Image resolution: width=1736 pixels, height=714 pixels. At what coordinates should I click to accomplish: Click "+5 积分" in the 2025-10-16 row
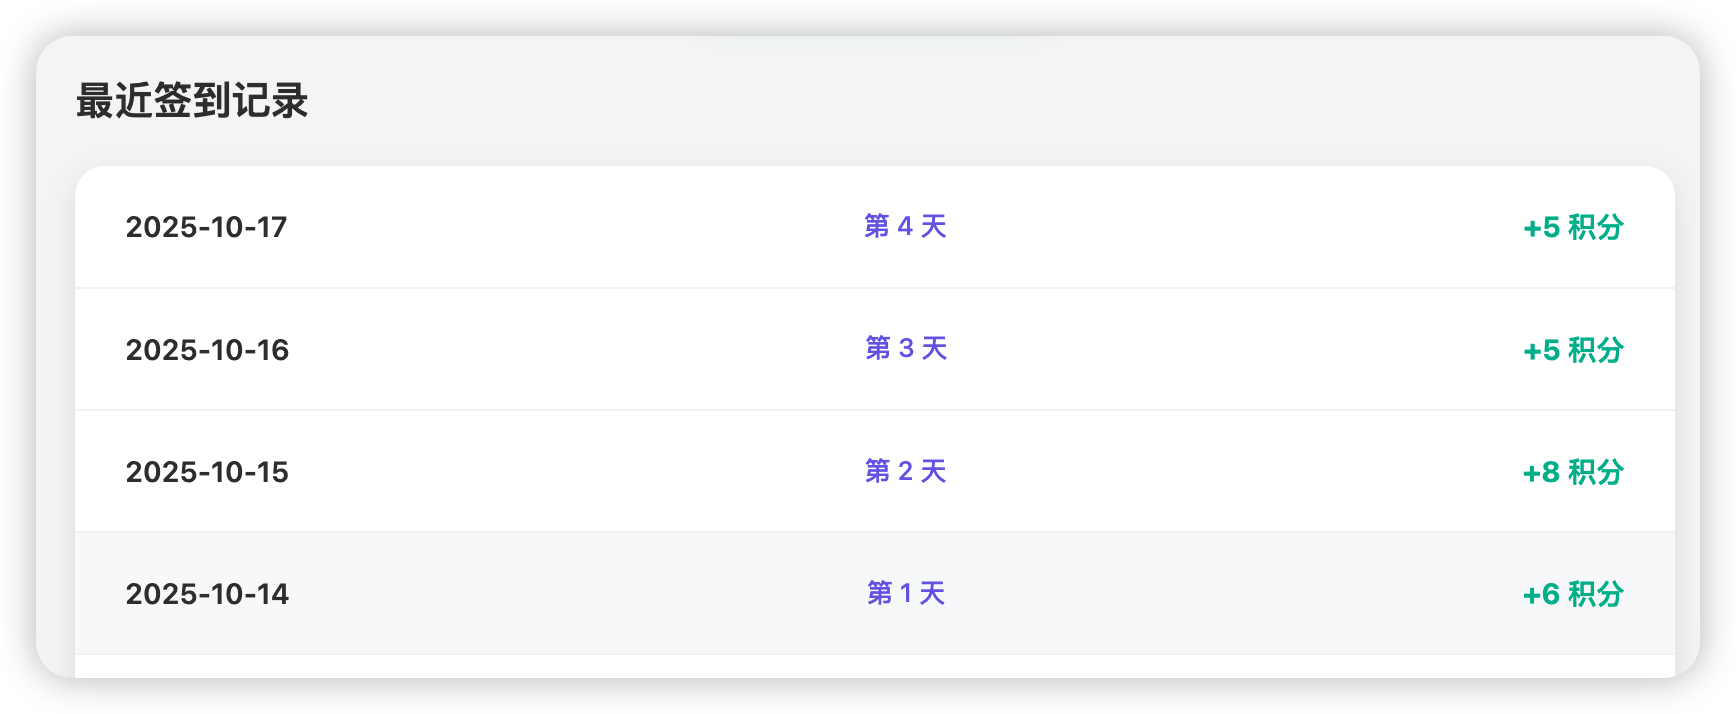tap(1572, 350)
